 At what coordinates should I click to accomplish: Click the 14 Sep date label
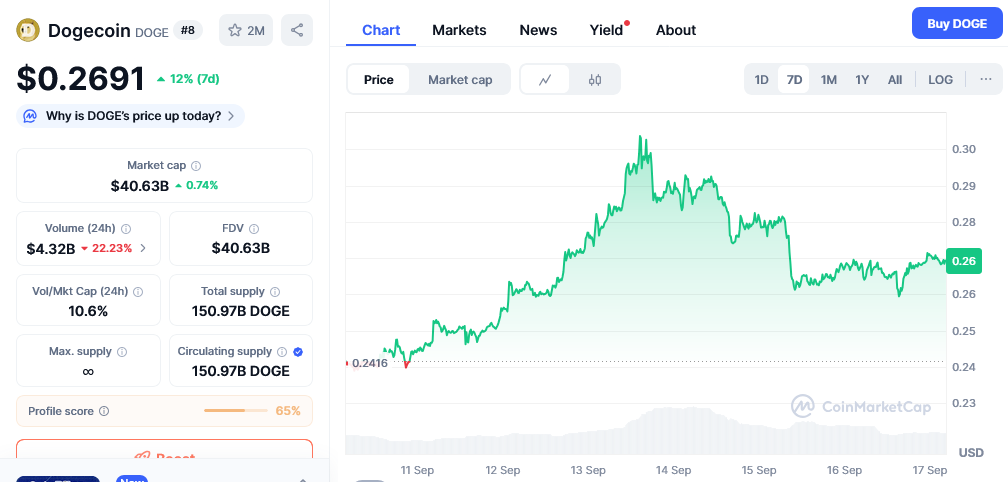(672, 470)
